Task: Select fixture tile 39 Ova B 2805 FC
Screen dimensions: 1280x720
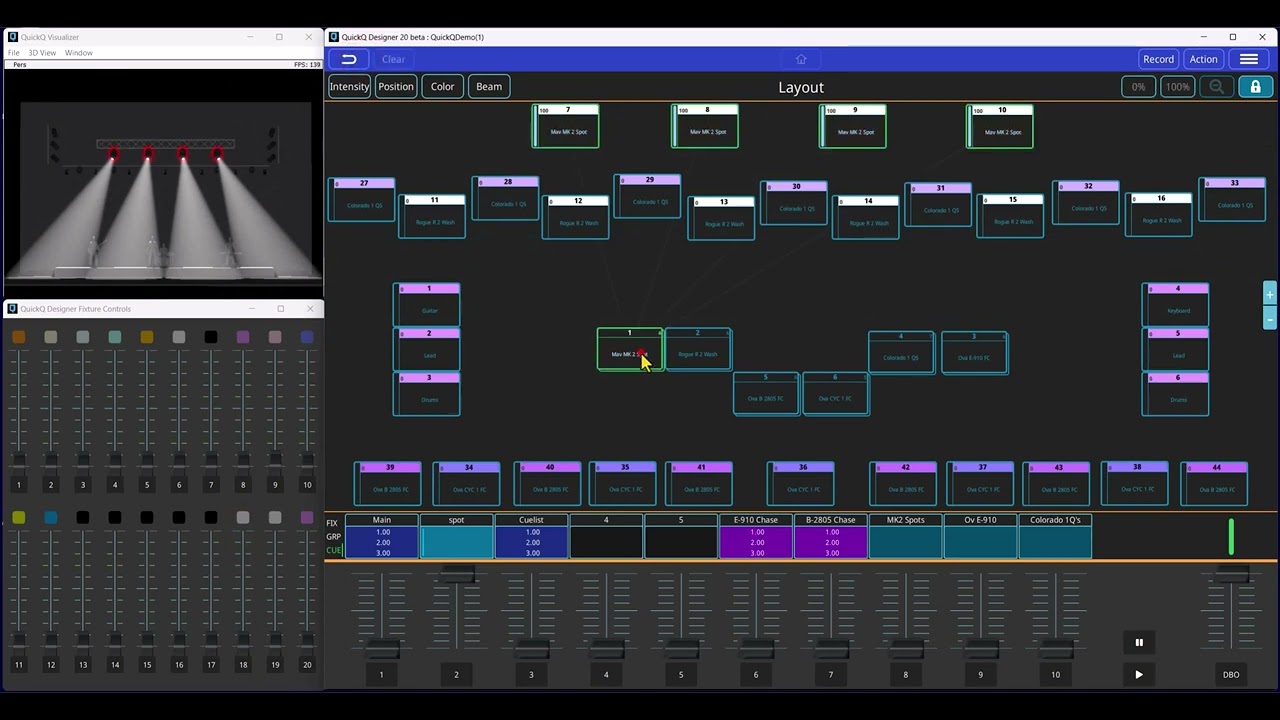Action: [x=388, y=484]
